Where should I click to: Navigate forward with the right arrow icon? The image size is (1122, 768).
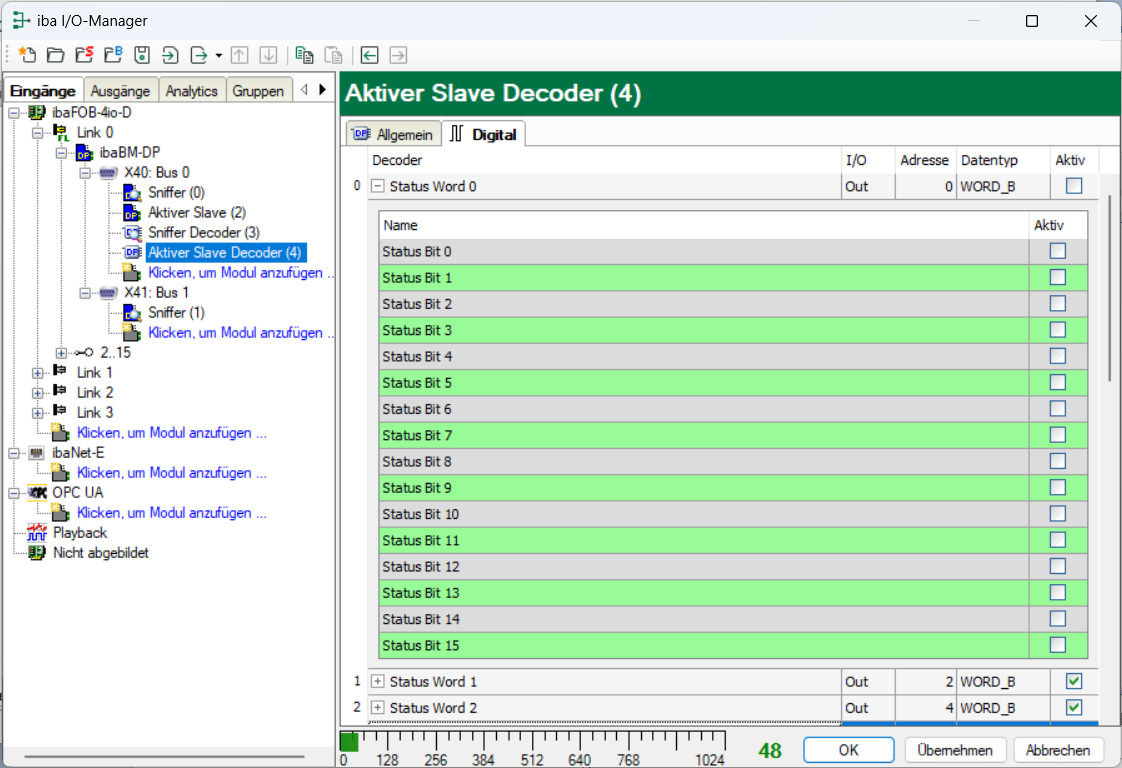(x=399, y=55)
